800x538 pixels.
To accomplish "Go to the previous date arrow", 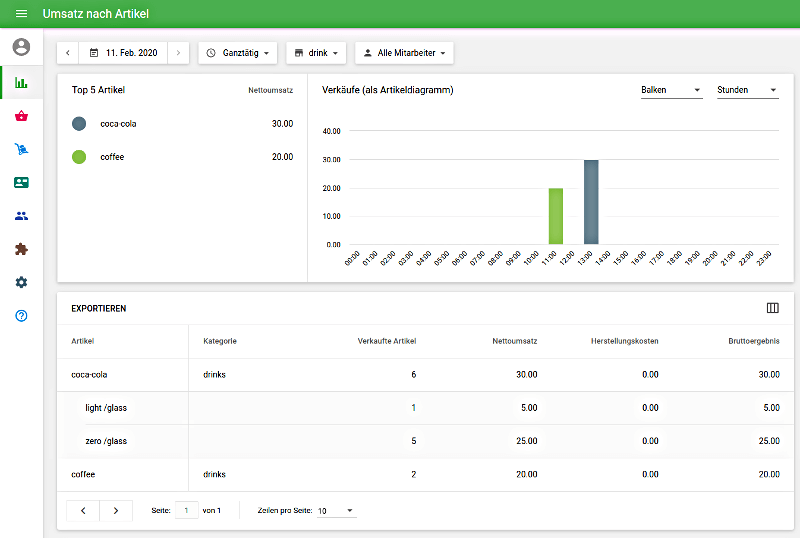I will pyautogui.click(x=68, y=52).
